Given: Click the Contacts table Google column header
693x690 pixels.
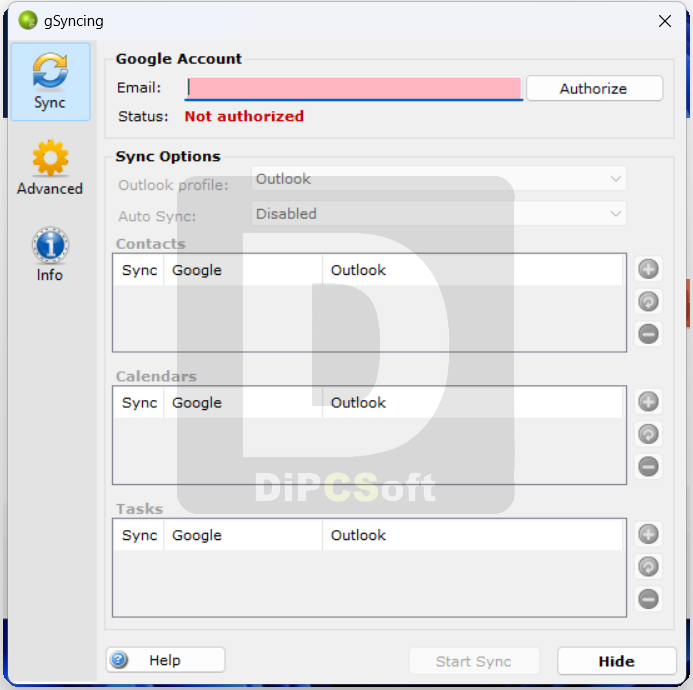Looking at the screenshot, I should coord(243,270).
